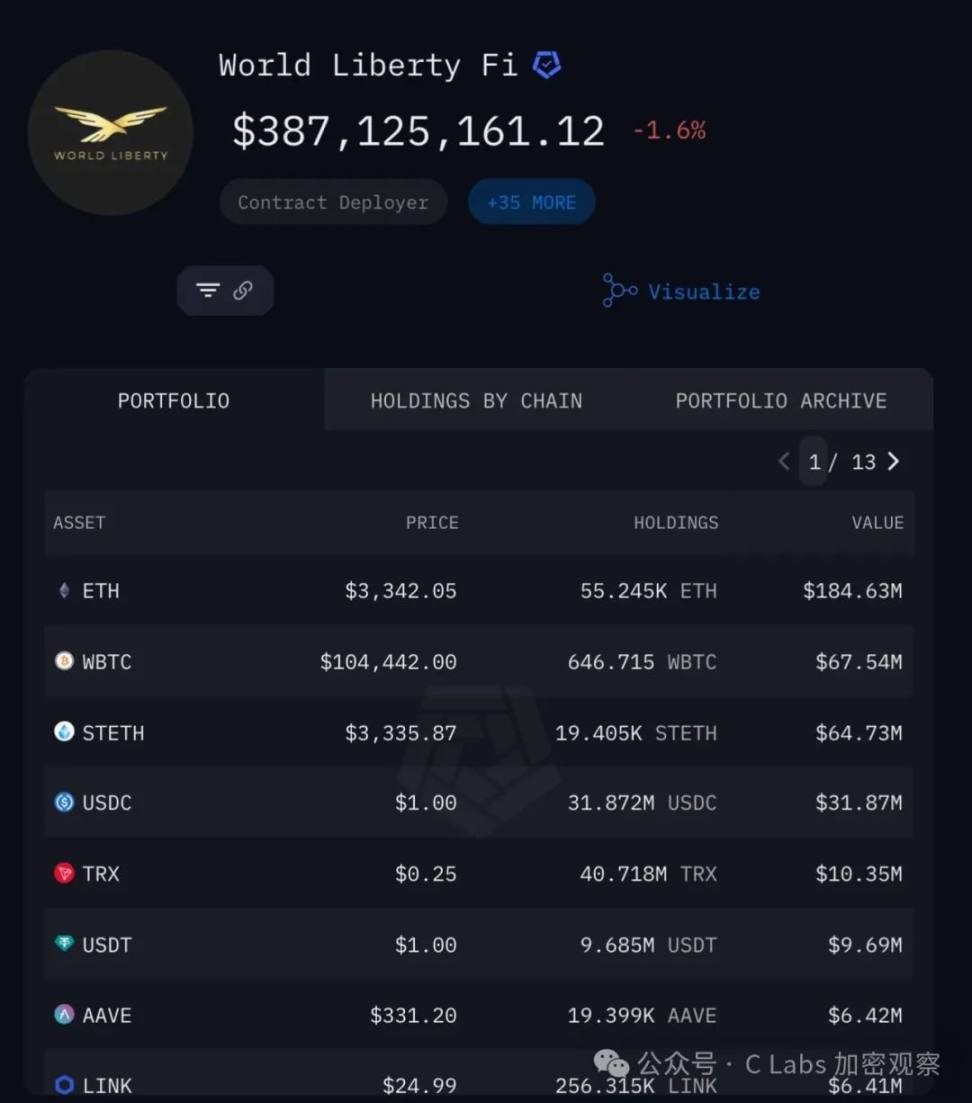Click the World Liberty logo avatar
The image size is (972, 1103).
[110, 132]
